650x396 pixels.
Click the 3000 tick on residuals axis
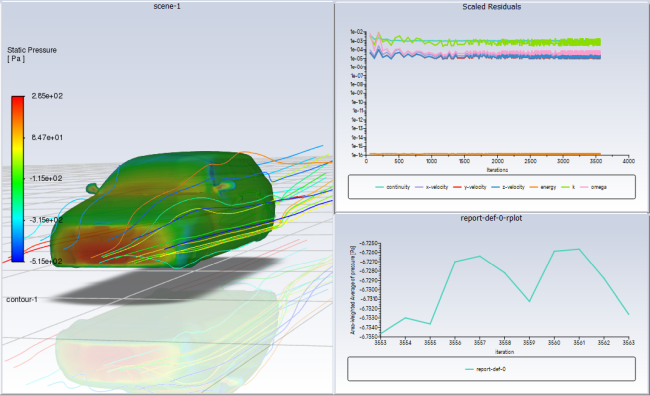tap(563, 161)
